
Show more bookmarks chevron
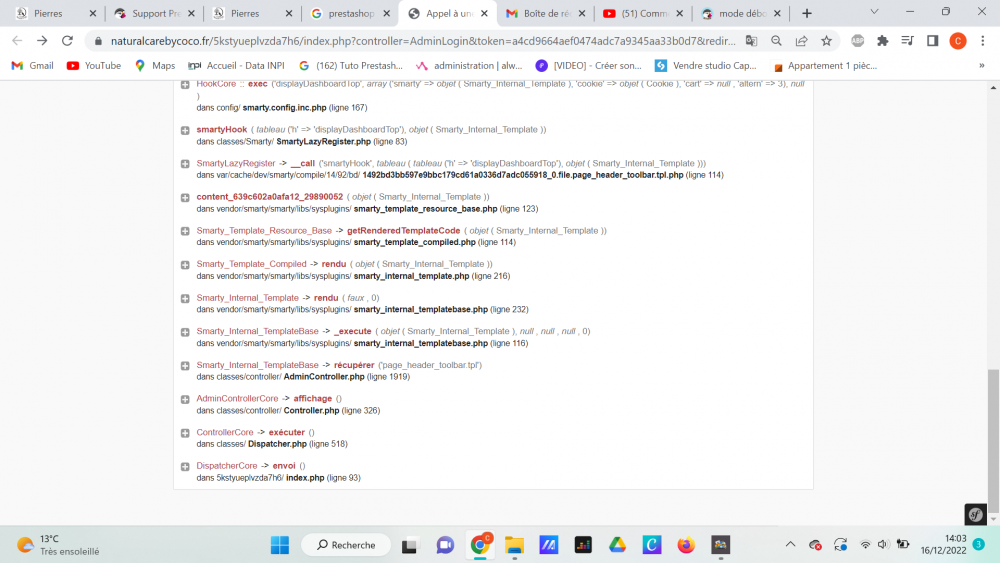(982, 65)
